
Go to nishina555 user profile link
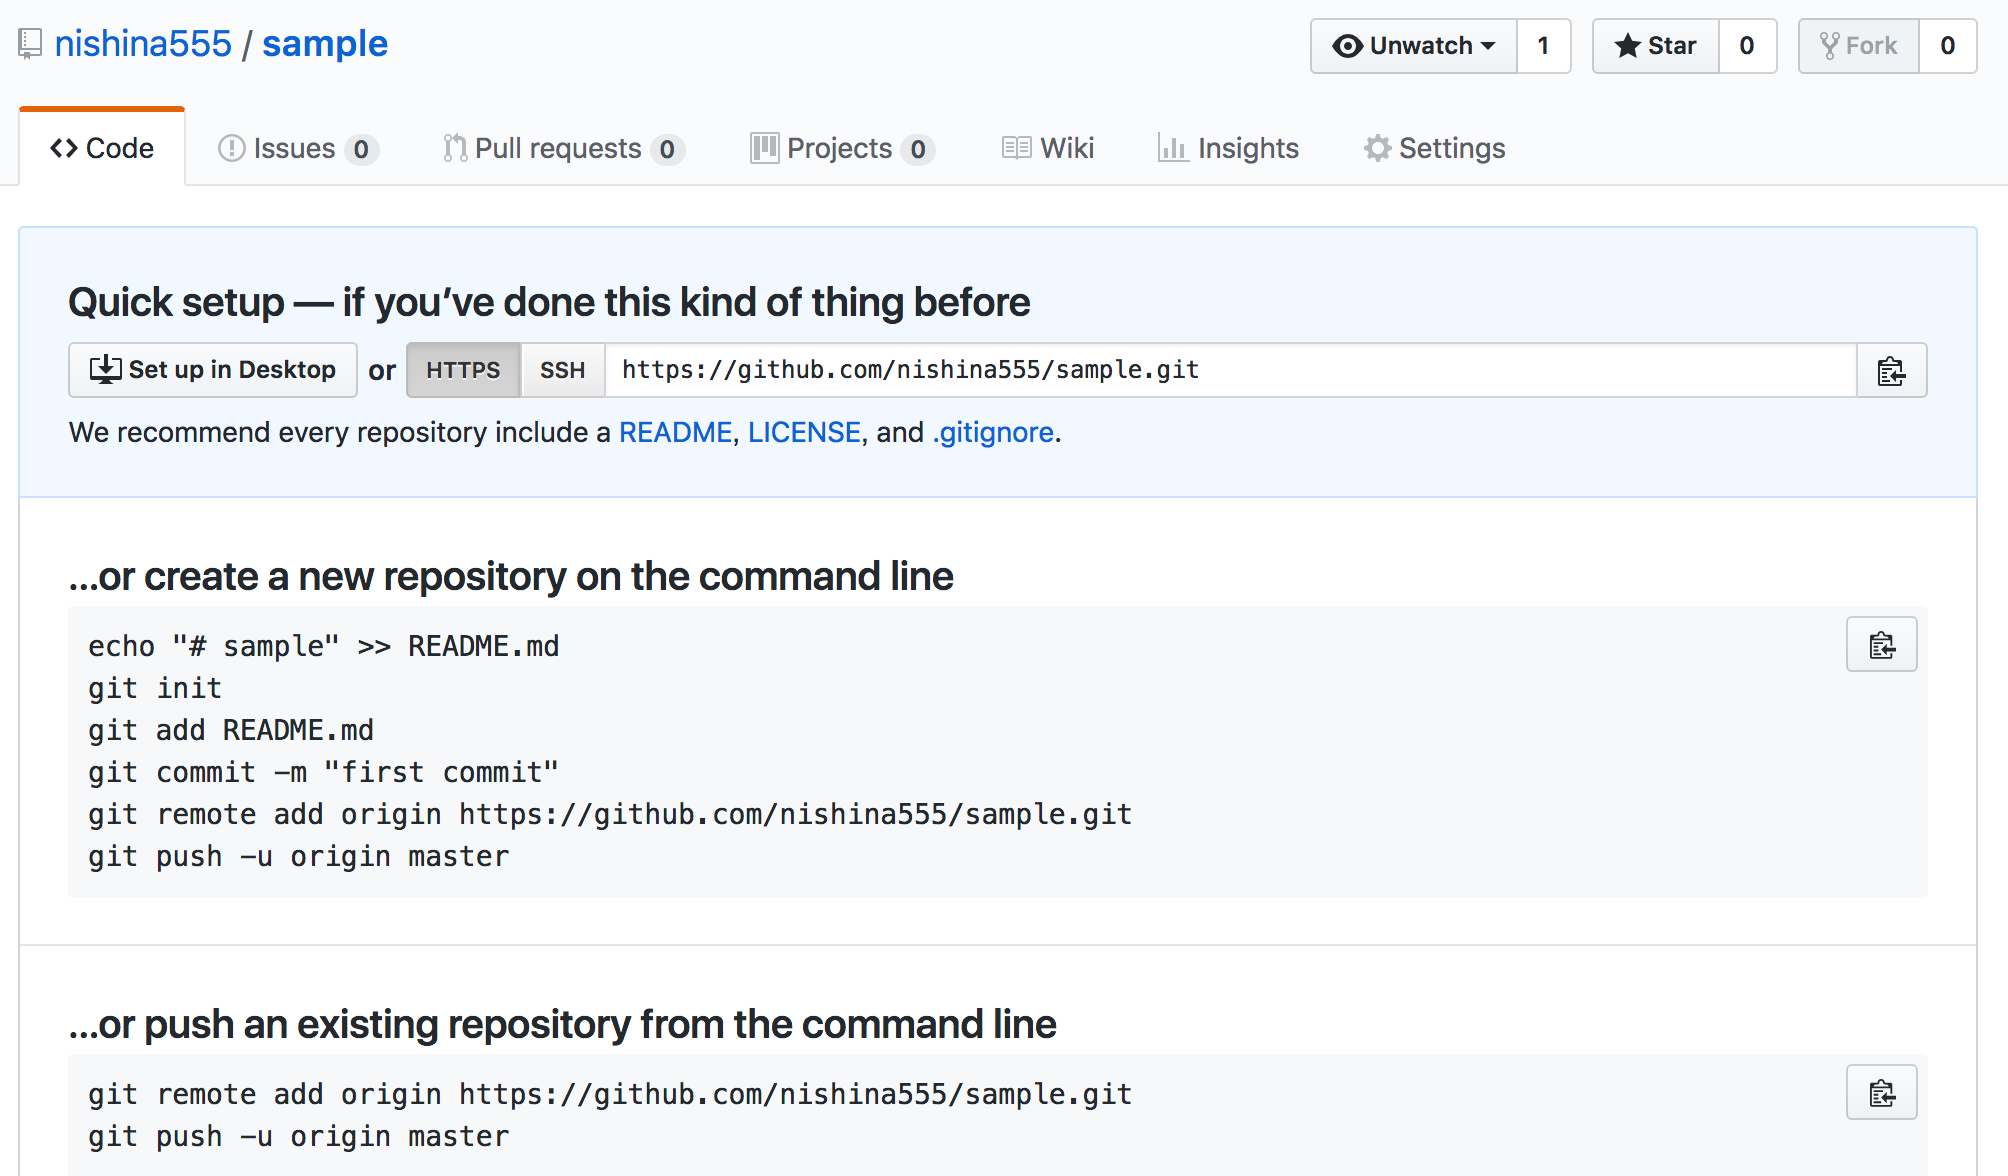(143, 44)
